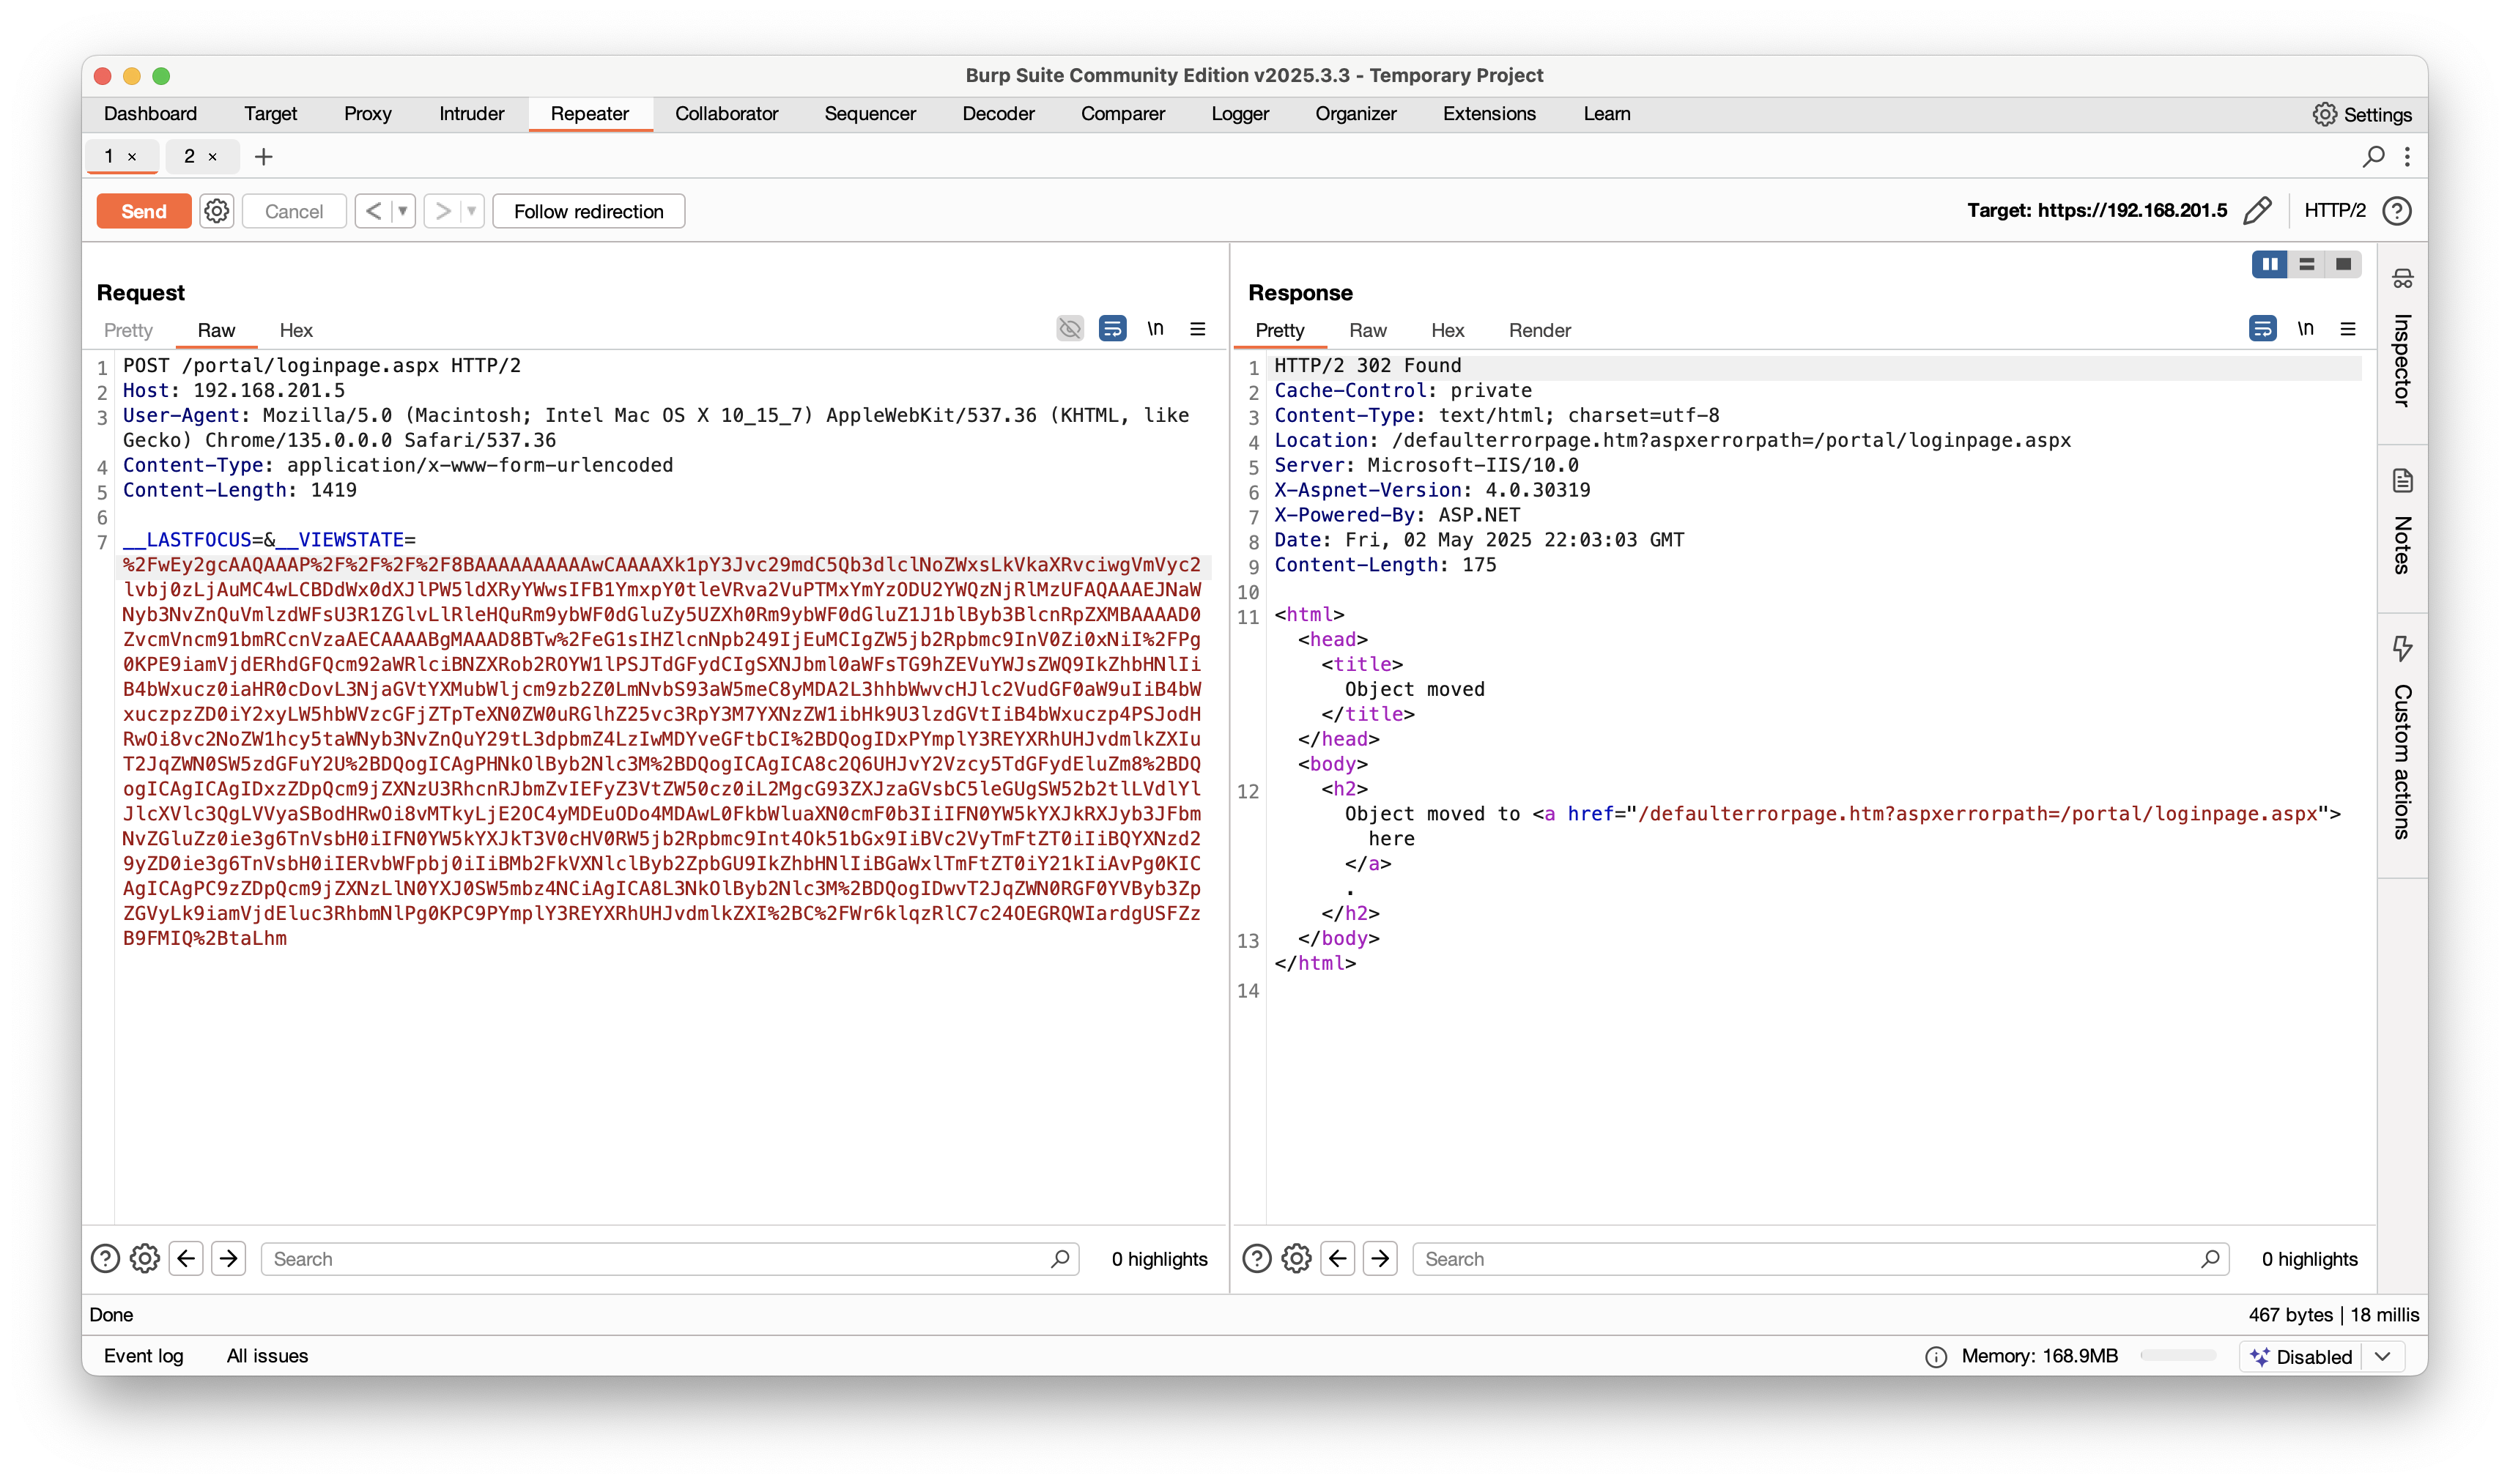
Task: Toggle line wrap in Request editor
Action: tap(1112, 328)
